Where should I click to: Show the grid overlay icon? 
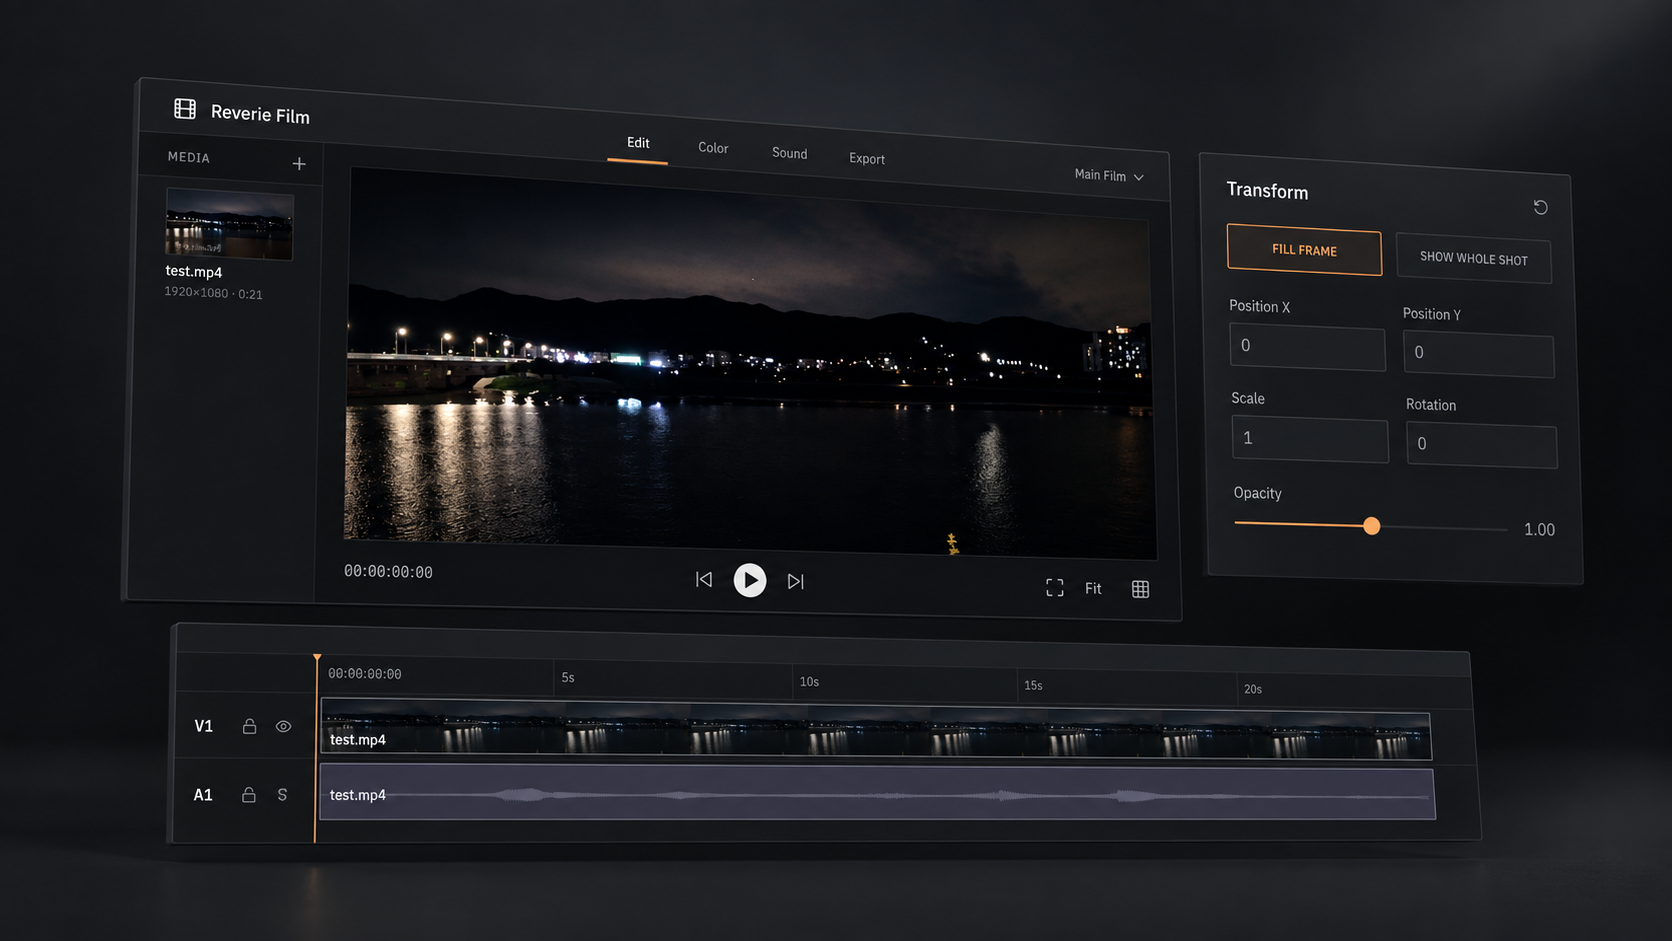(x=1140, y=589)
